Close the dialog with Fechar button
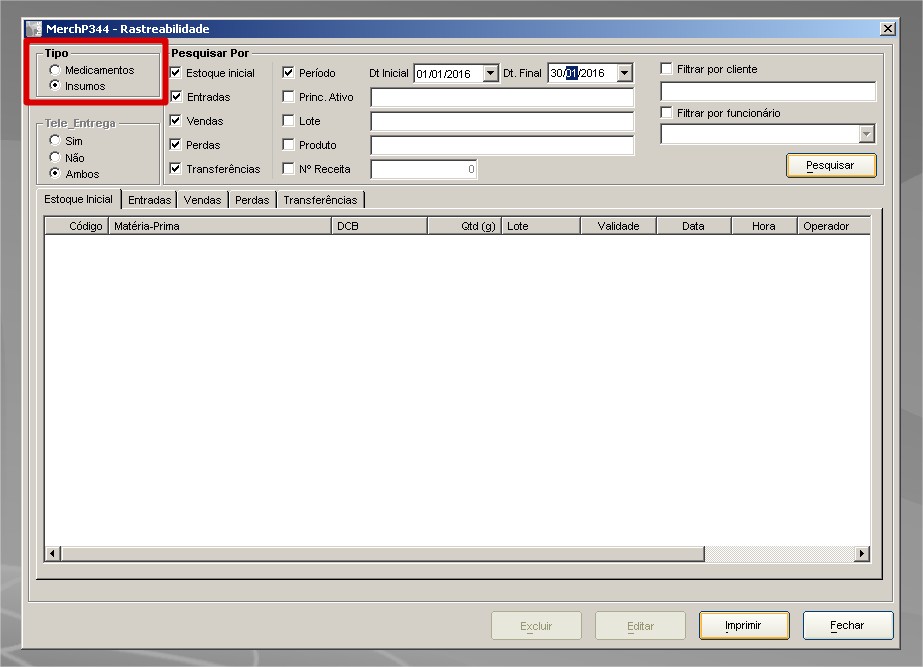923x667 pixels. [847, 626]
